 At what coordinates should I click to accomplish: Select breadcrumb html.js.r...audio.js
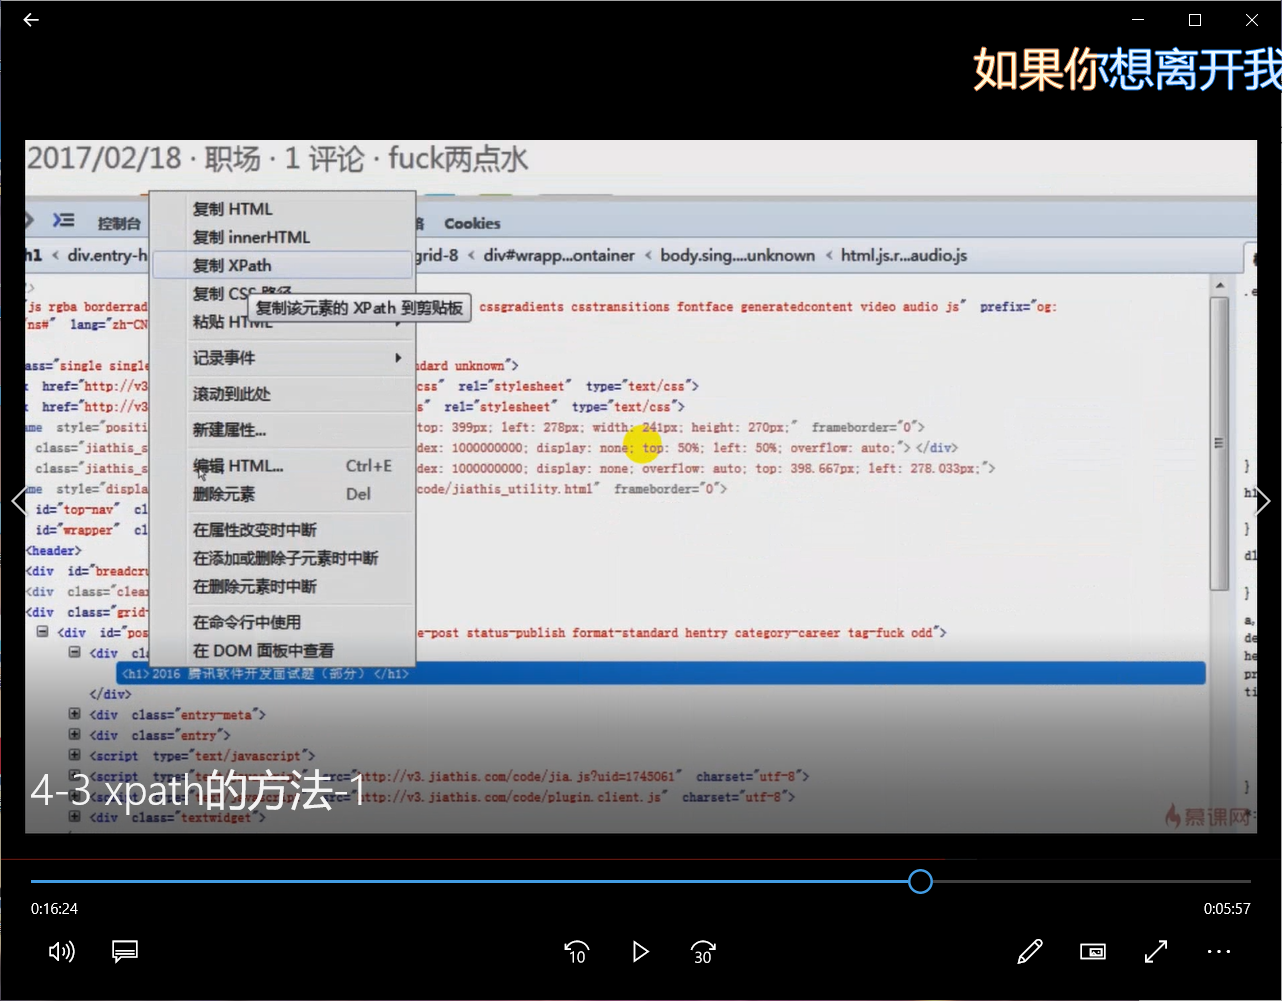coord(904,256)
